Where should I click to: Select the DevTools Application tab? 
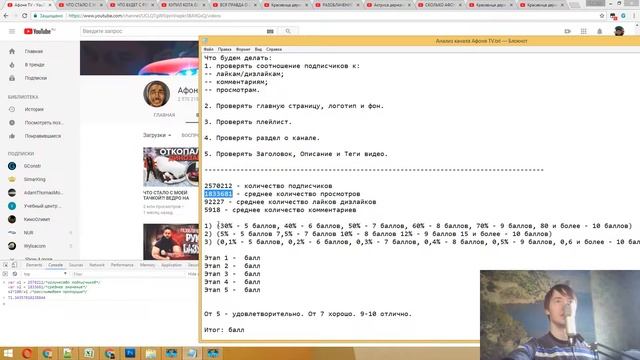tap(171, 265)
